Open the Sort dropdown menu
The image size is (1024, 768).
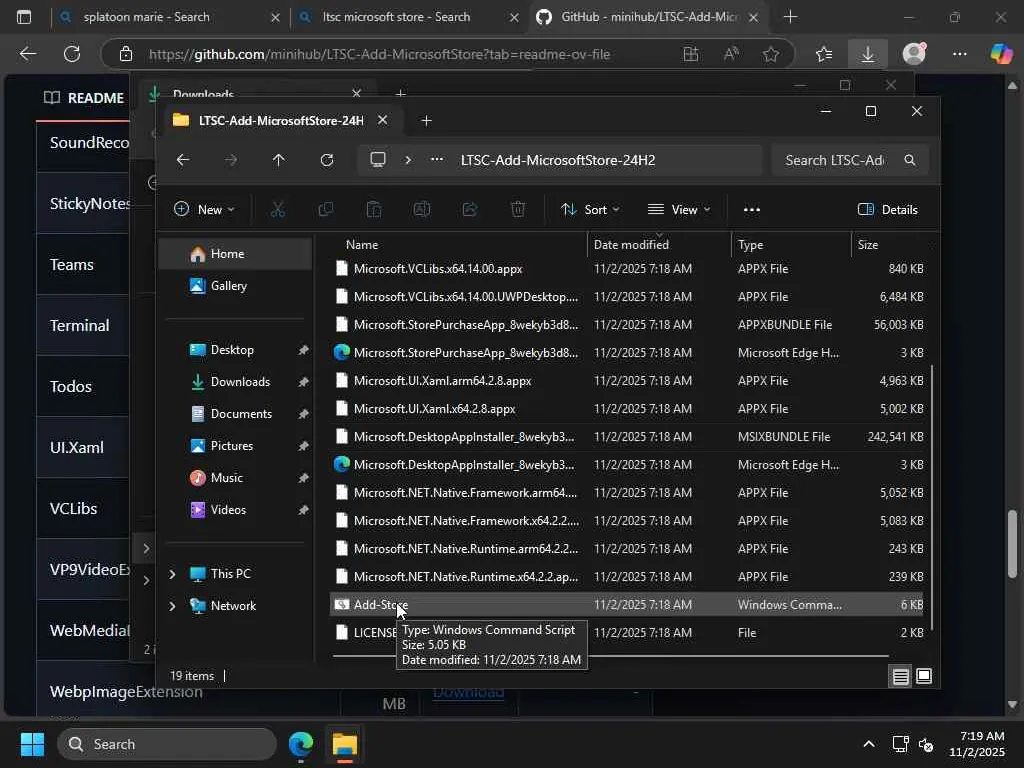point(590,210)
